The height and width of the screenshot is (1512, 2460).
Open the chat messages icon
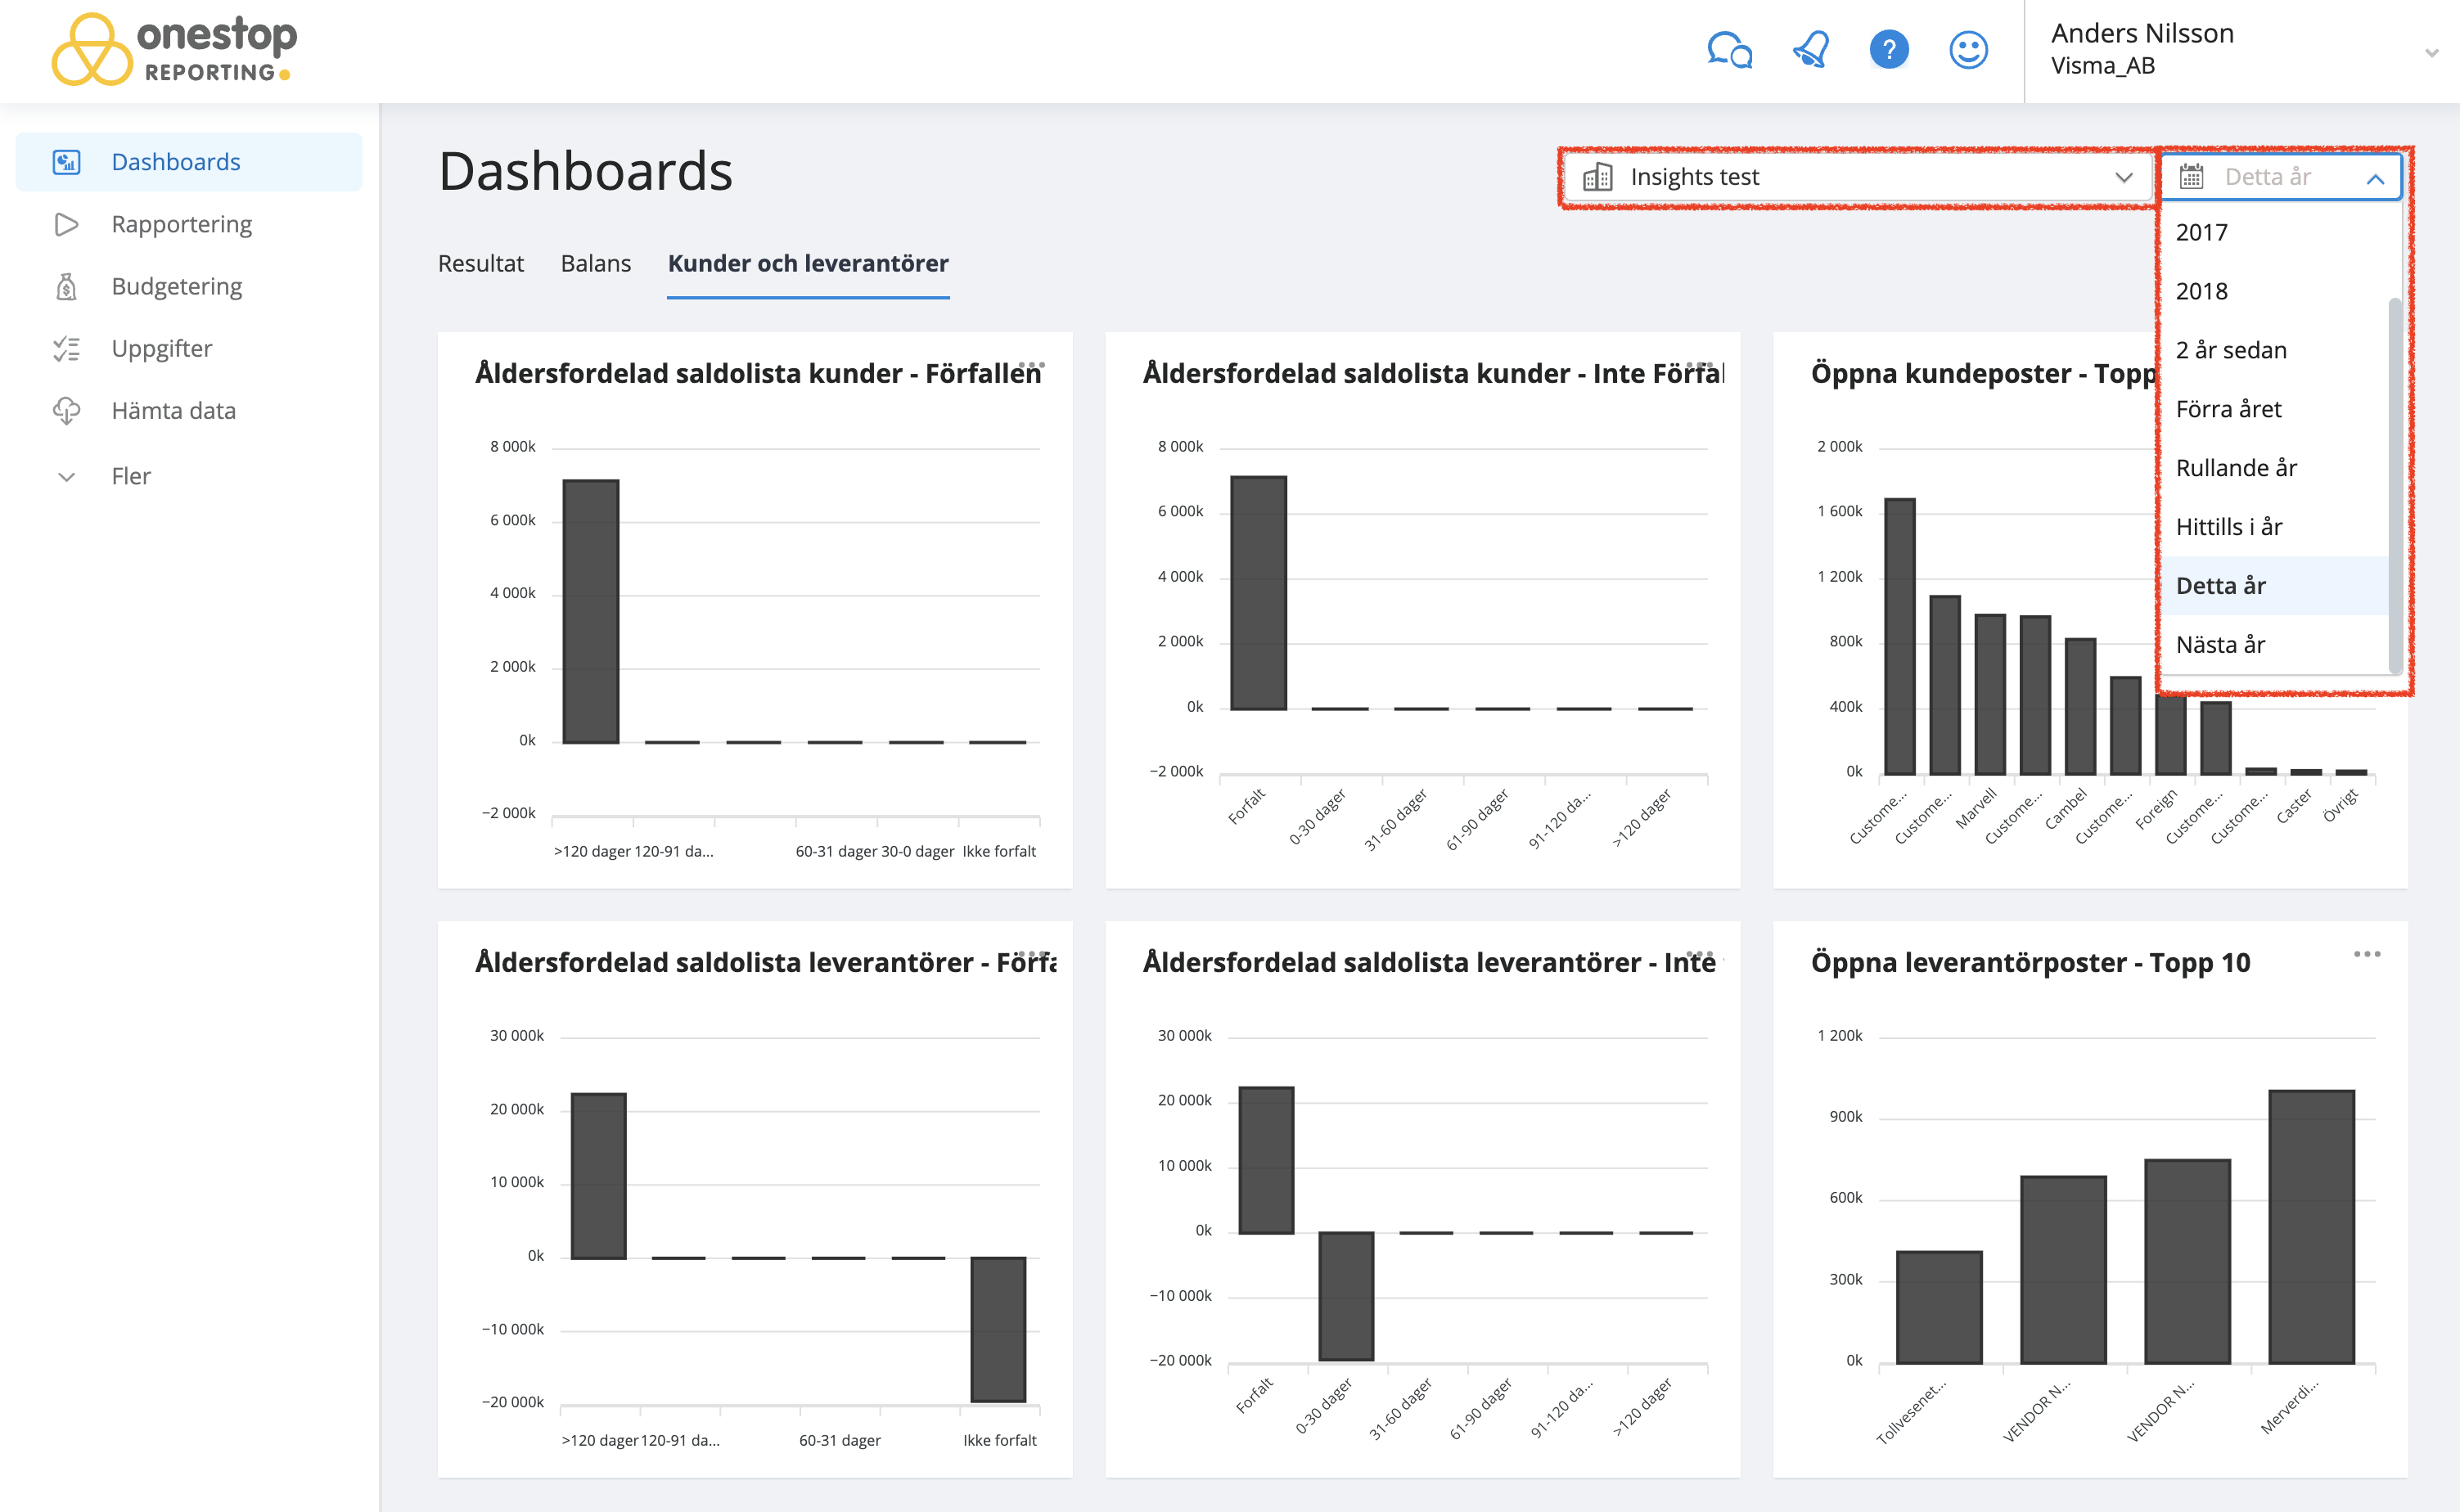[1729, 50]
